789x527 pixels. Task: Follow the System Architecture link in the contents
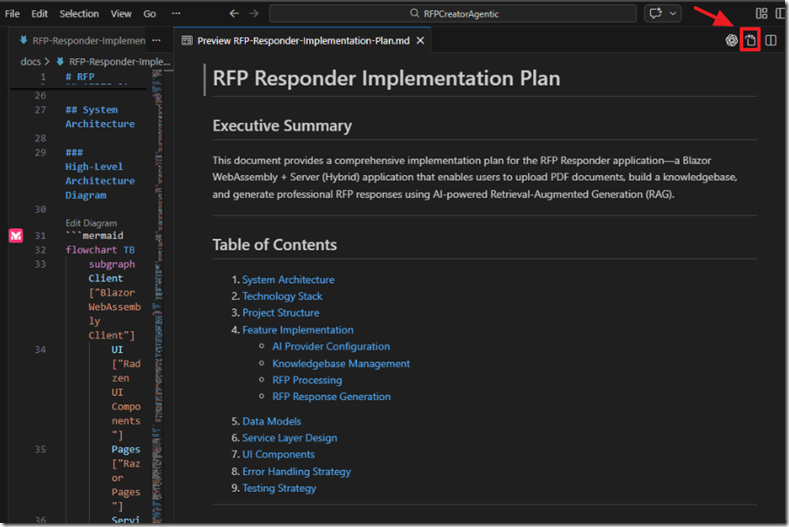click(288, 280)
